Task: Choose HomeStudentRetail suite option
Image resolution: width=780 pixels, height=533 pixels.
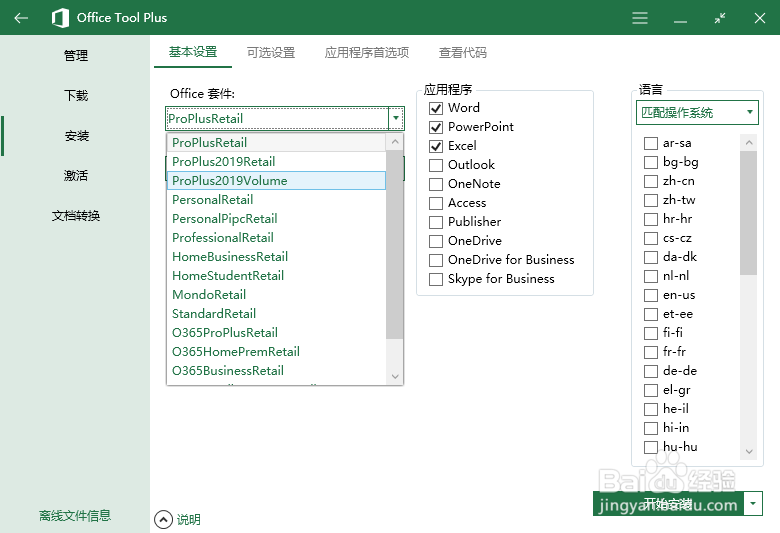Action: 276,276
